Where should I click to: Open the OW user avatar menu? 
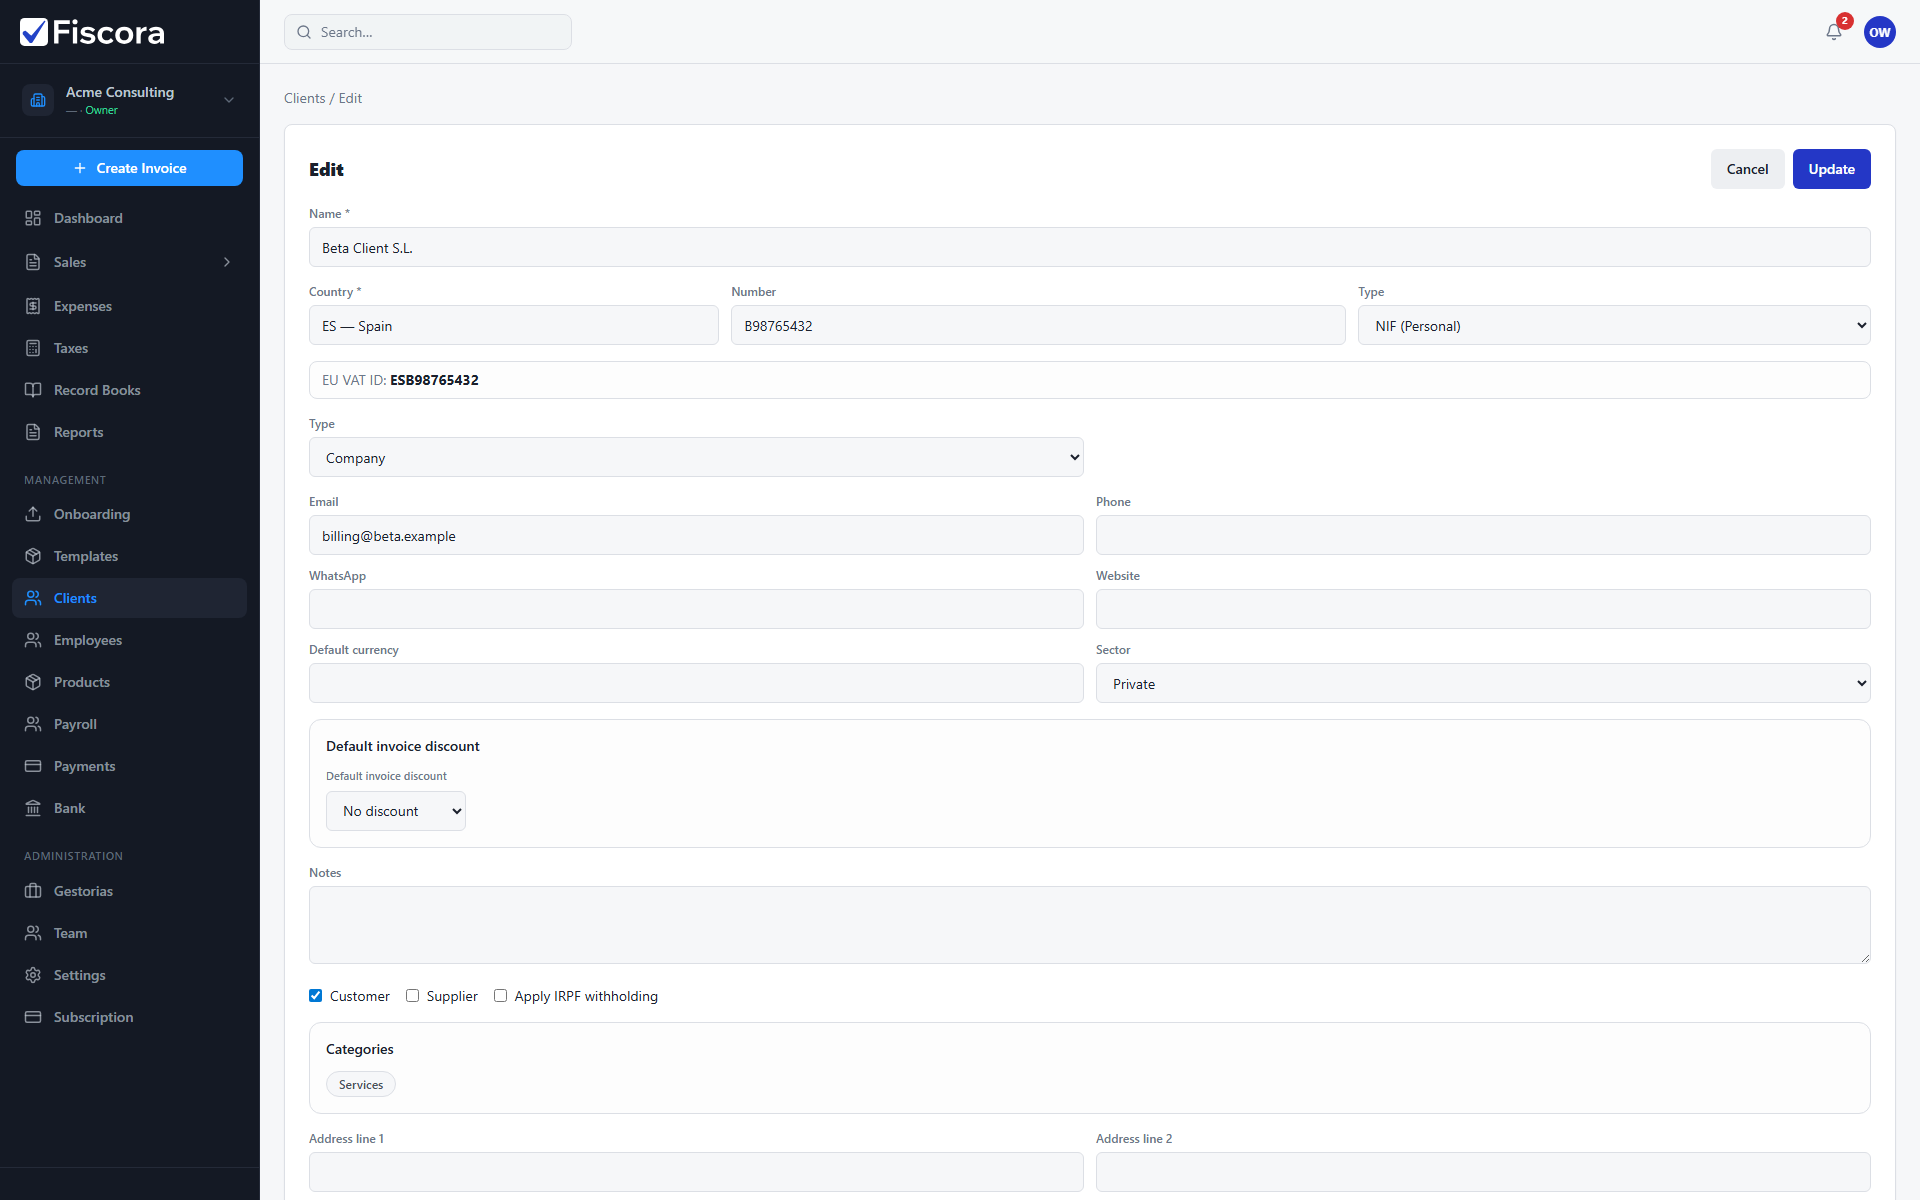[1879, 32]
